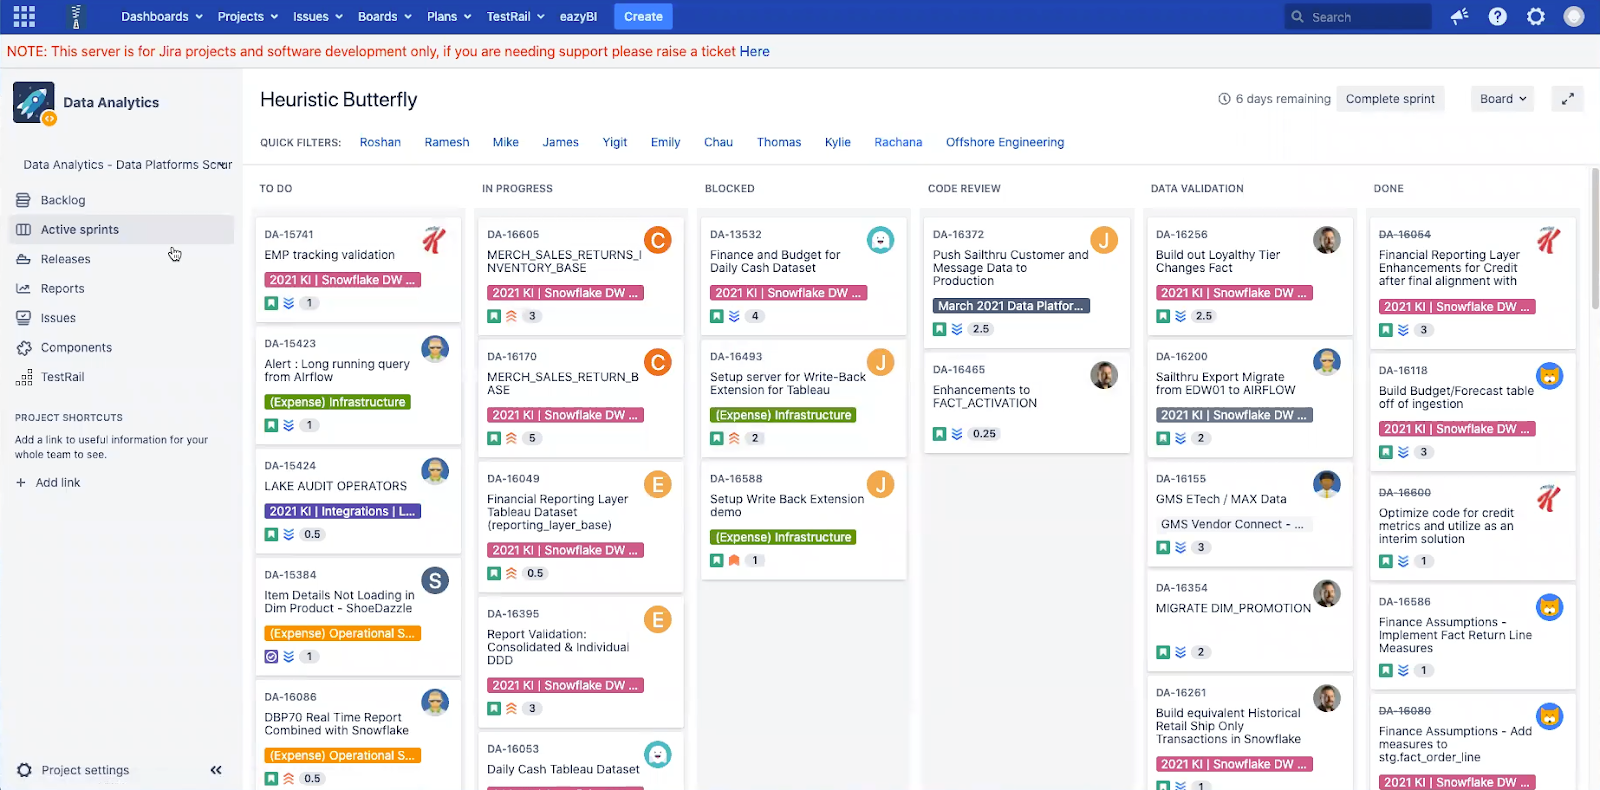Screen dimensions: 1600x790
Task: Click assignee avatar on DA-16256 card
Action: pos(1326,240)
